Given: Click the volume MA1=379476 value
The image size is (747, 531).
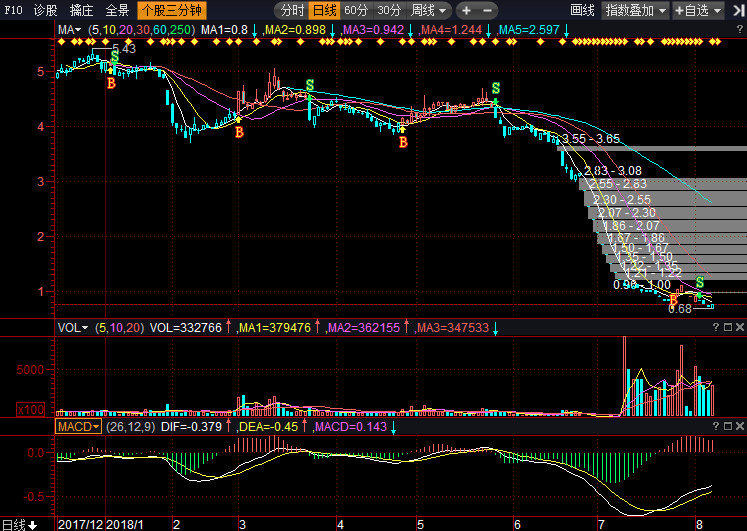Looking at the screenshot, I should pyautogui.click(x=275, y=328).
